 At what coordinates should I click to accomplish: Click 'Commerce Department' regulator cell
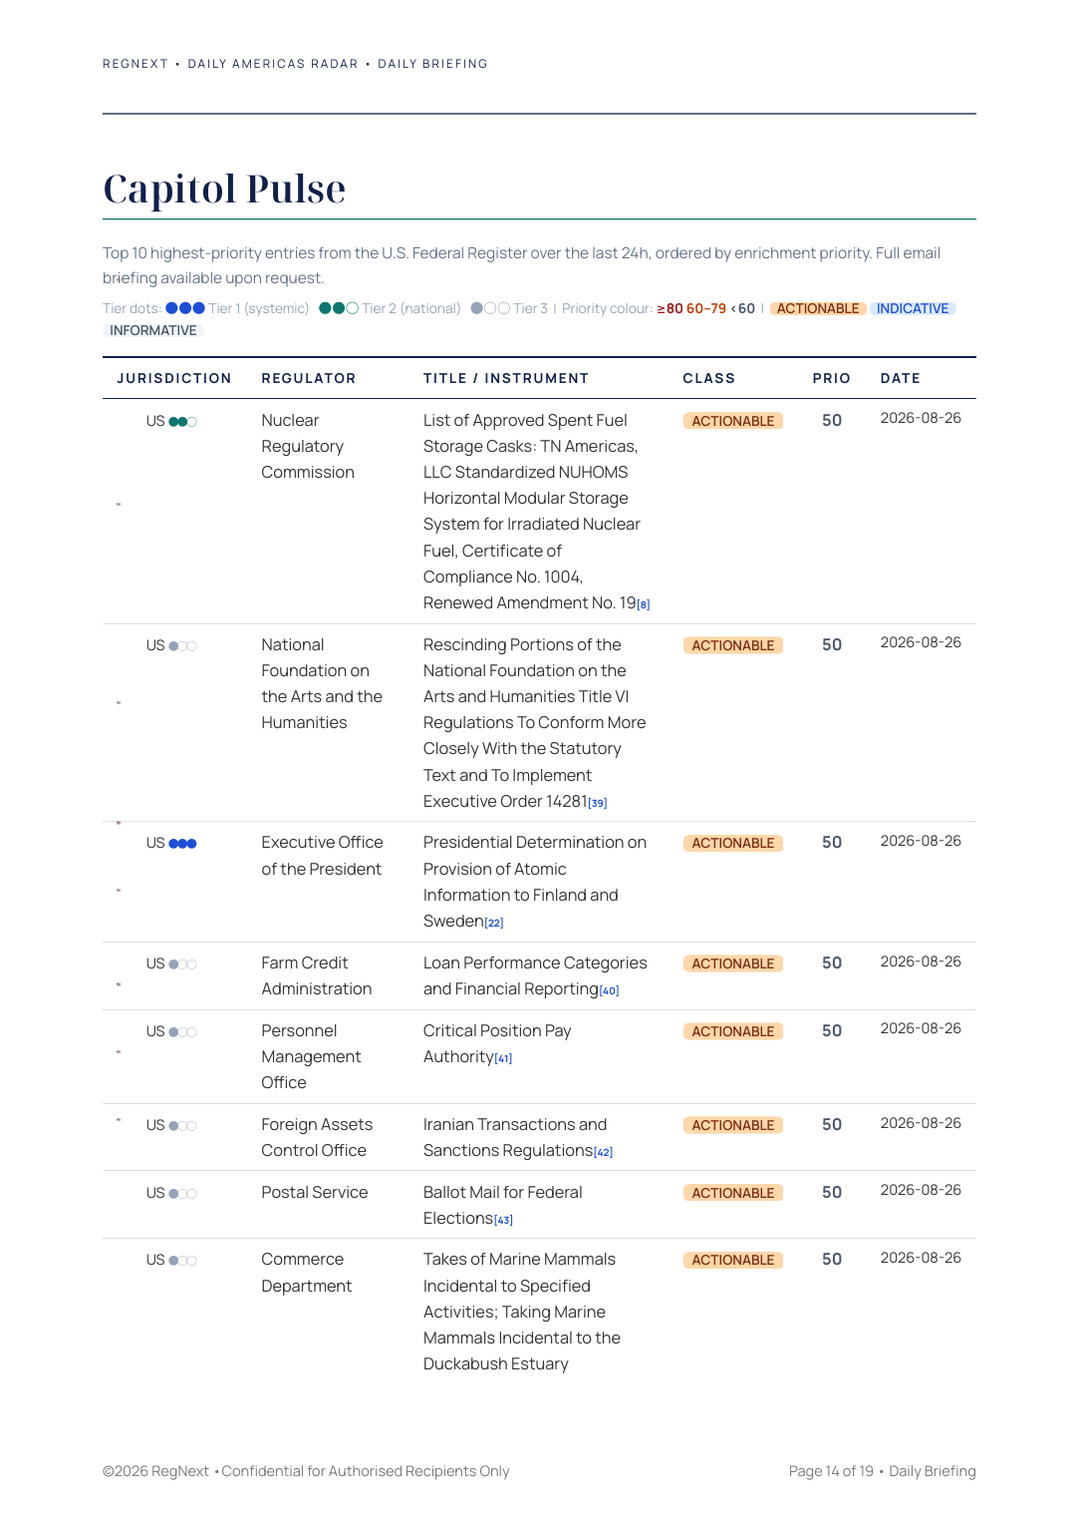click(x=306, y=1273)
